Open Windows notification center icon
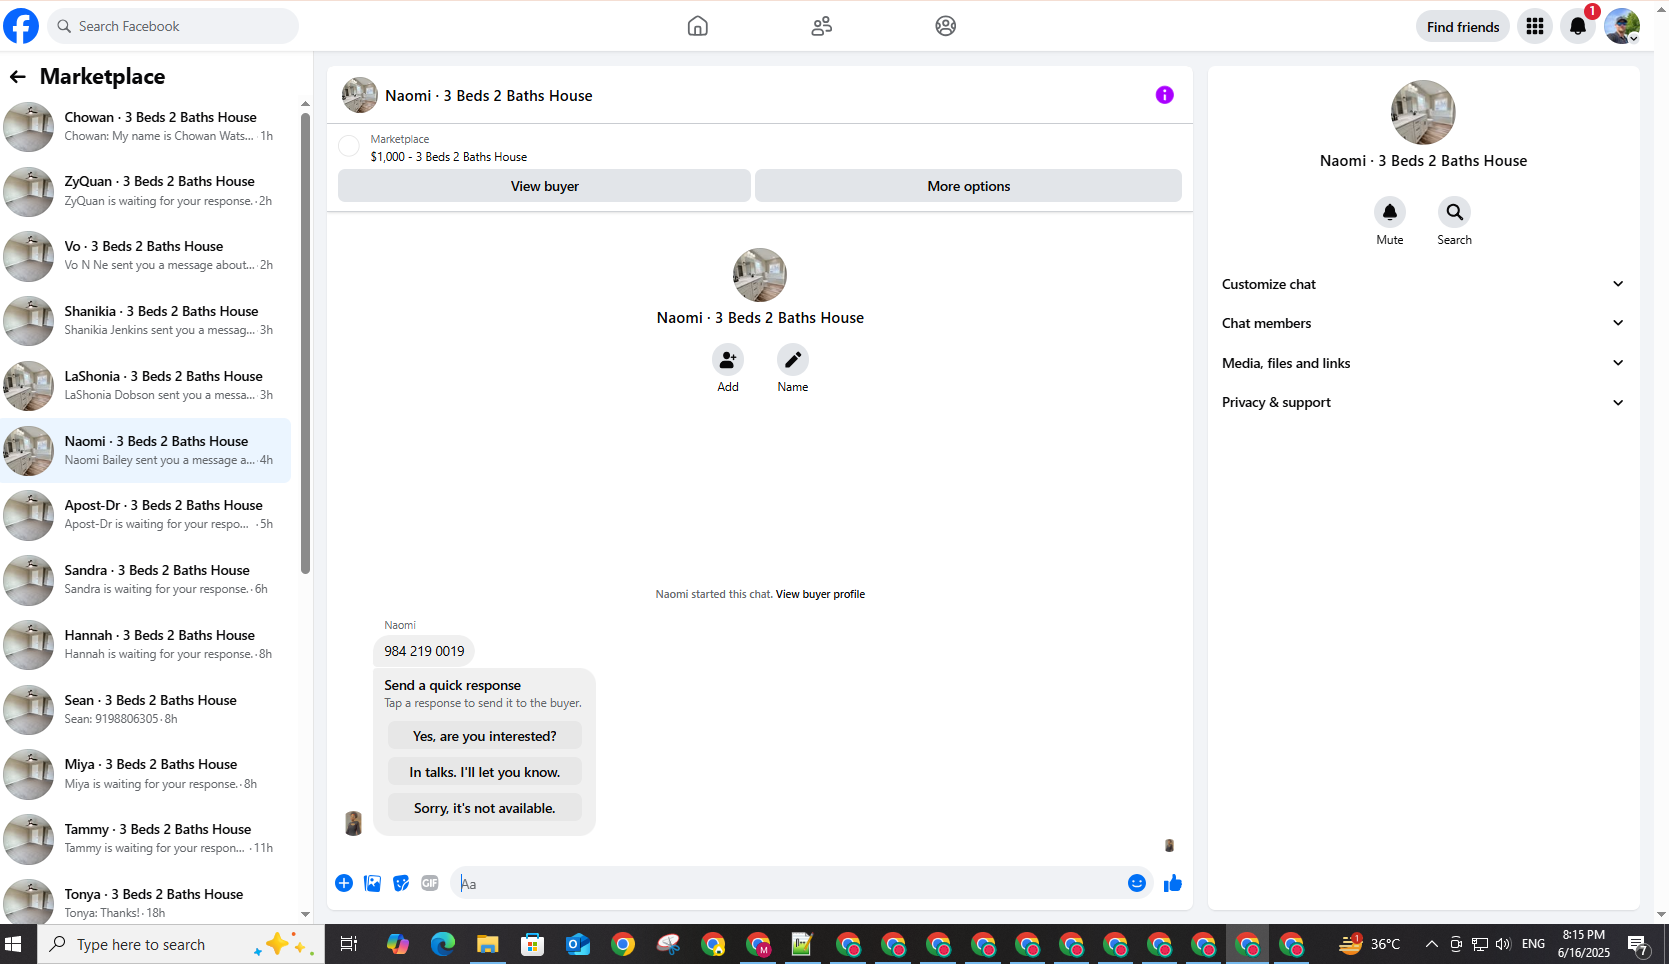 coord(1637,944)
